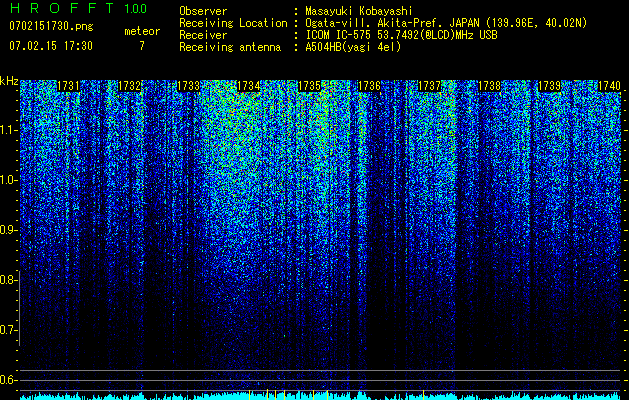Click the 1736 time marker
The height and width of the screenshot is (400, 629).
coord(369,86)
